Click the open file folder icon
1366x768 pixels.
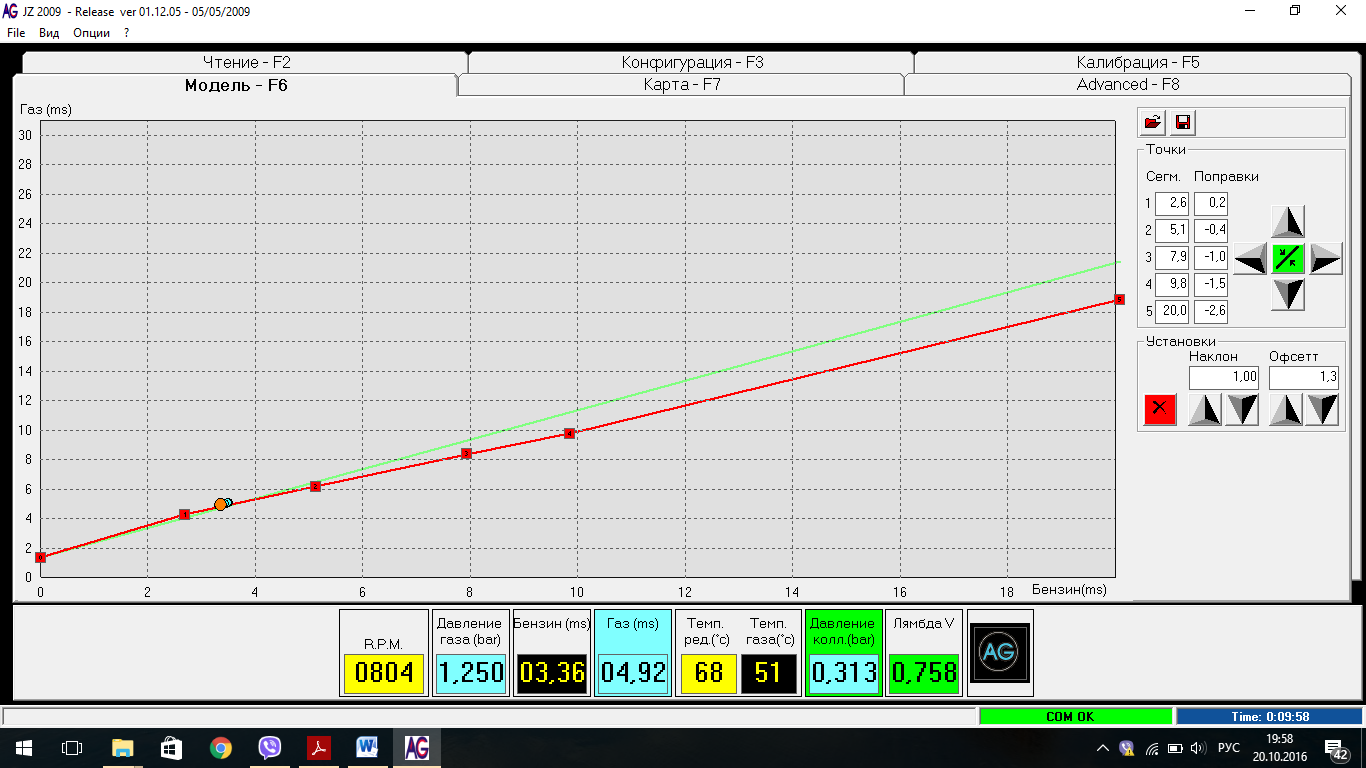click(x=1153, y=122)
